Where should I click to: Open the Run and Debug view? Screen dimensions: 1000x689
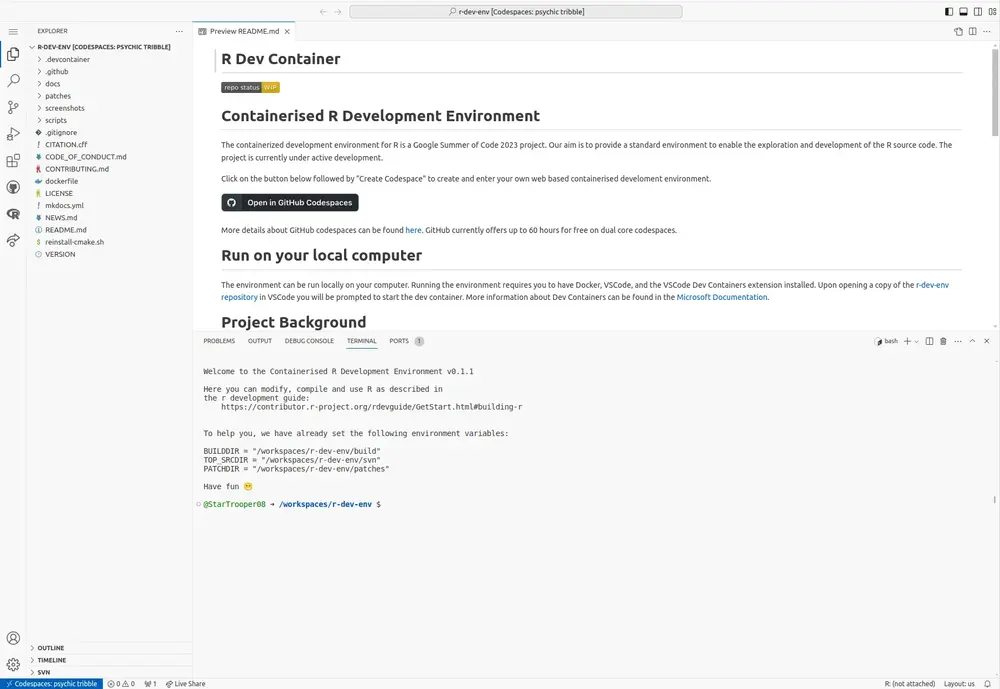[x=12, y=133]
